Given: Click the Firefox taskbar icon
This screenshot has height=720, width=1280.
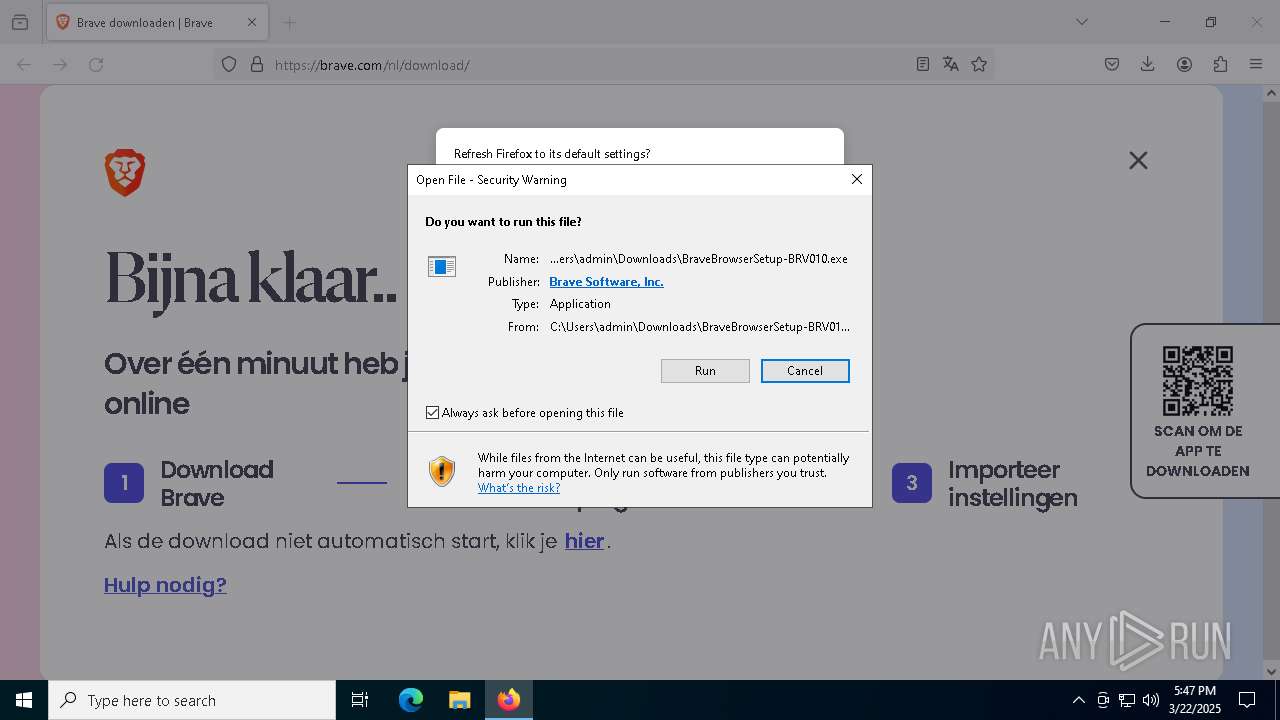Looking at the screenshot, I should click(x=509, y=700).
